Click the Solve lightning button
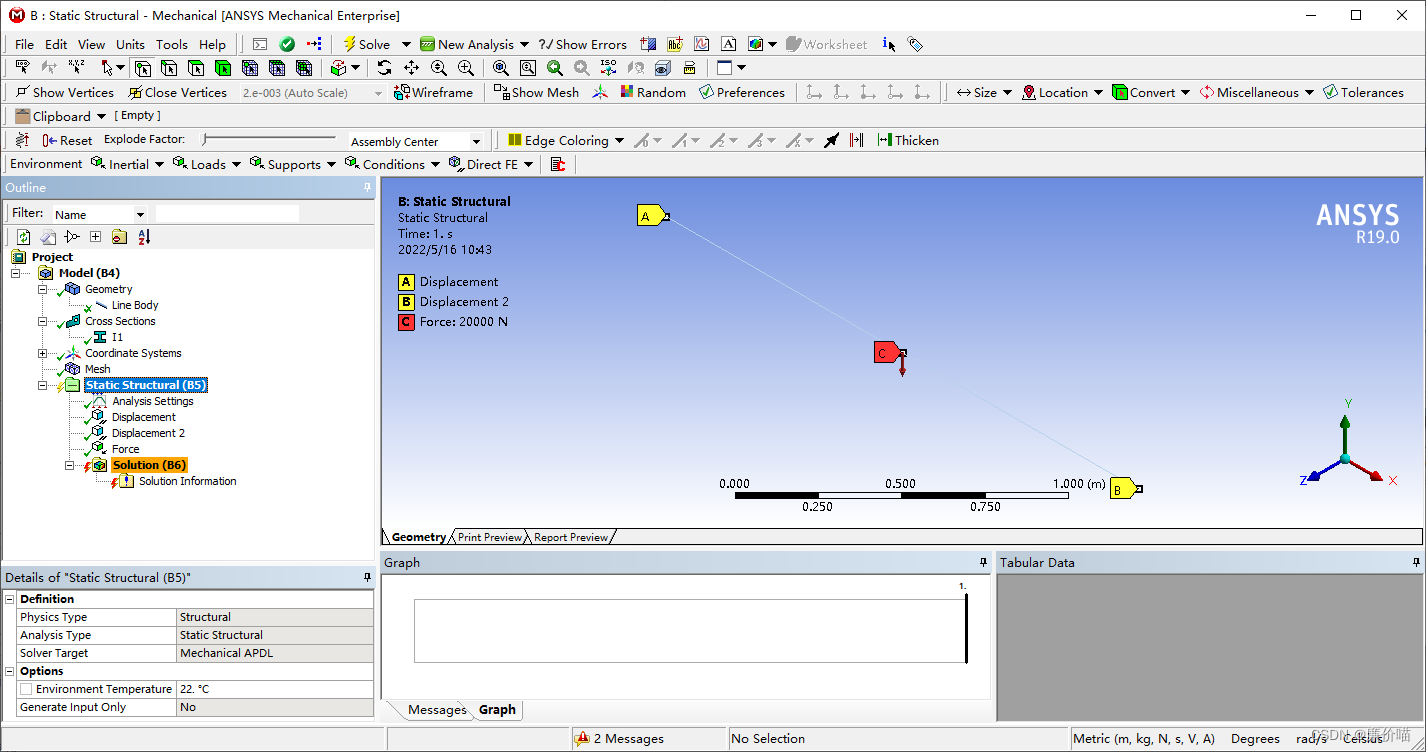The width and height of the screenshot is (1426, 752). (x=366, y=44)
